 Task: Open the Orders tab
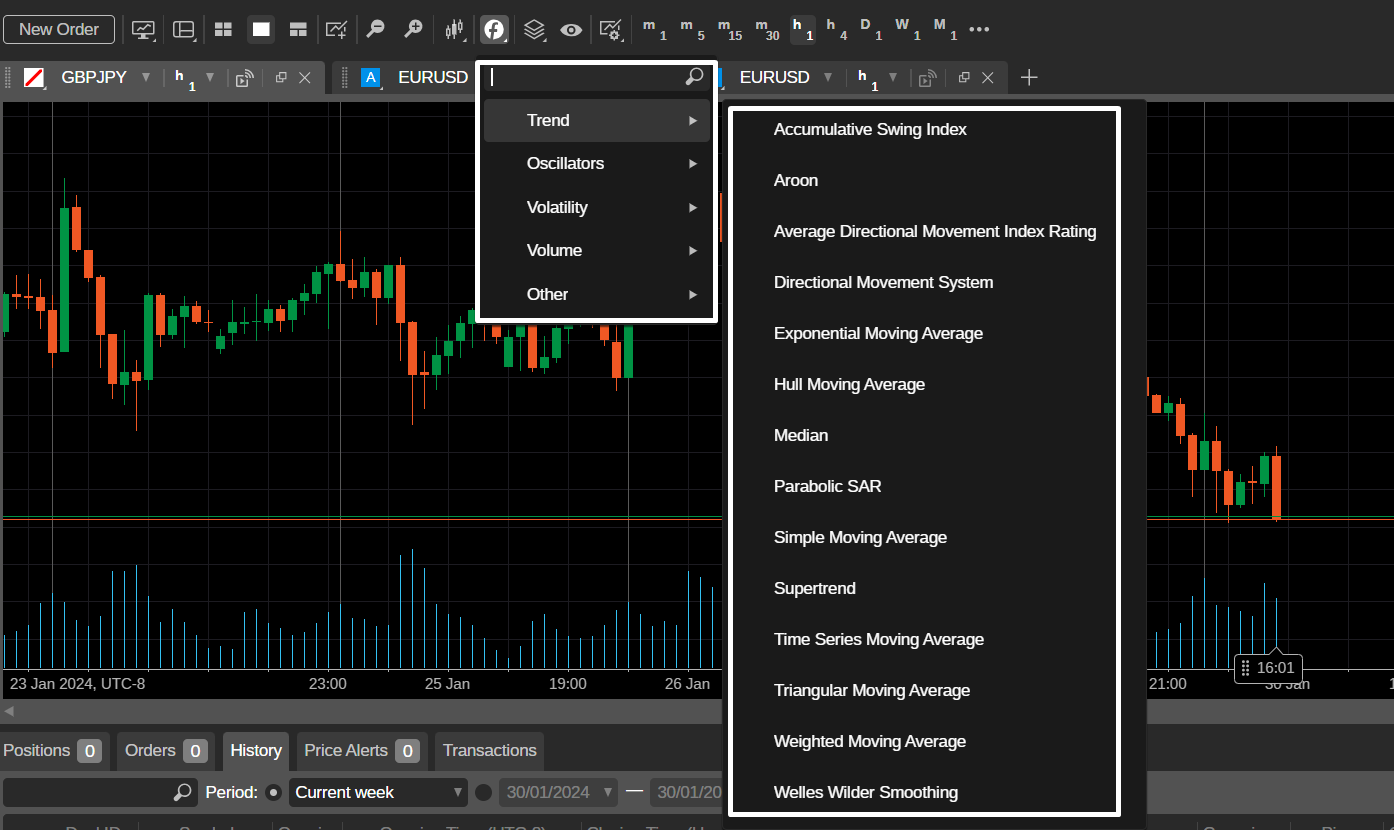pyautogui.click(x=166, y=750)
